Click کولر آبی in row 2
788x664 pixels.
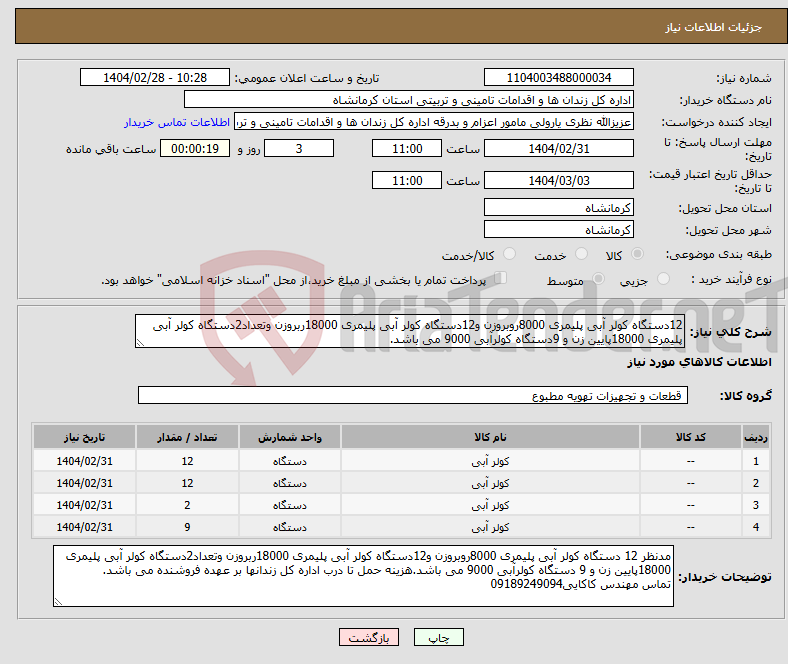tap(490, 483)
